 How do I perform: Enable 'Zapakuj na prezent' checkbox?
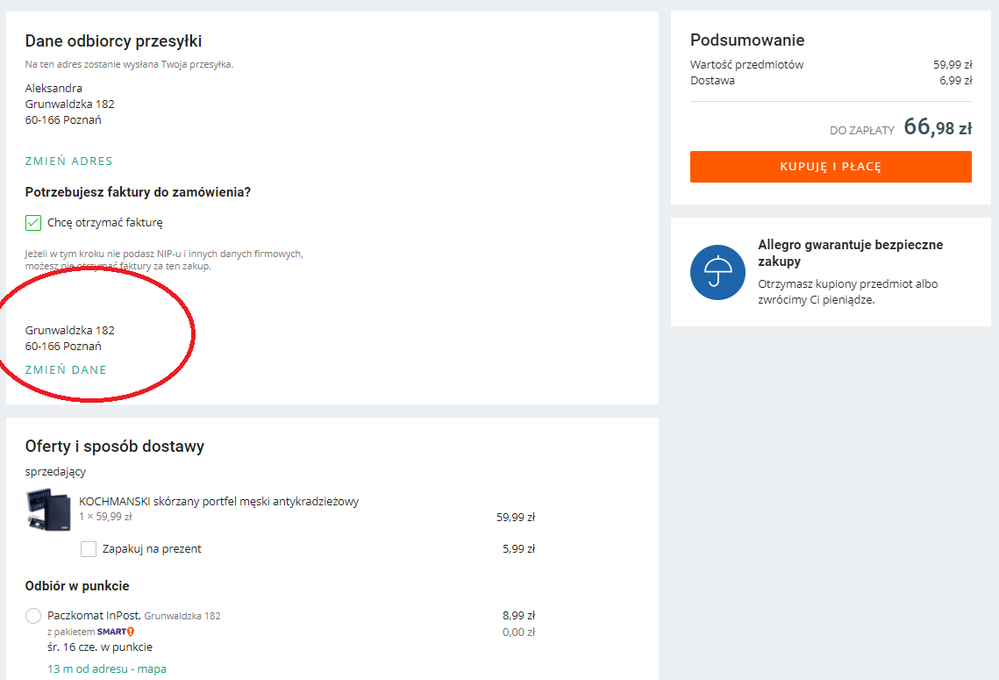click(89, 549)
